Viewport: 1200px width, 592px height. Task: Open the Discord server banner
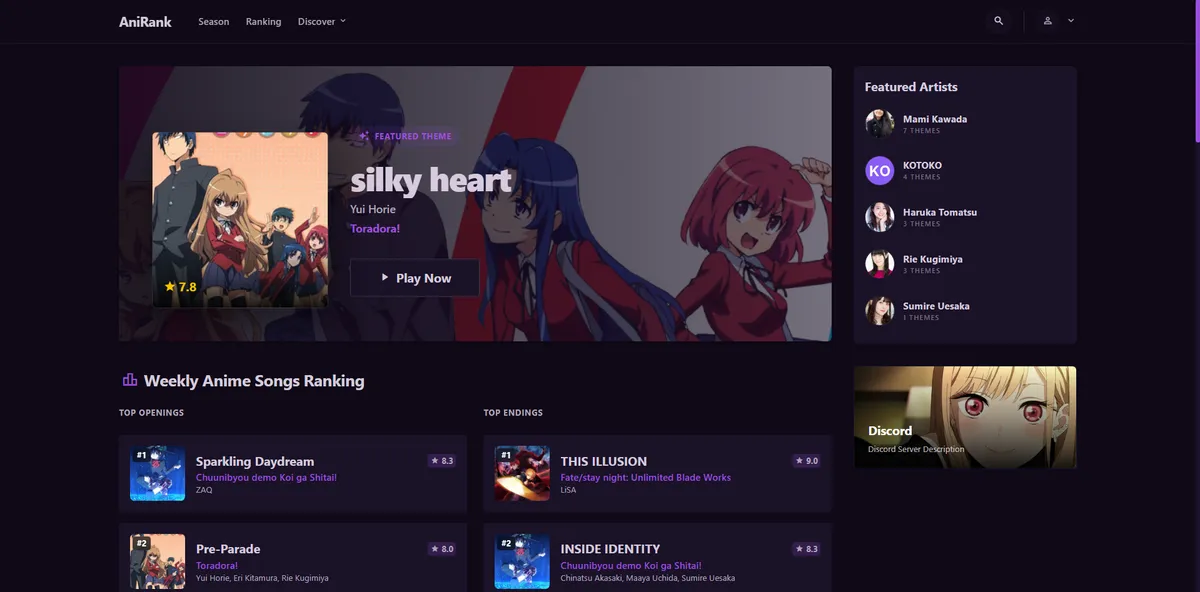(965, 417)
